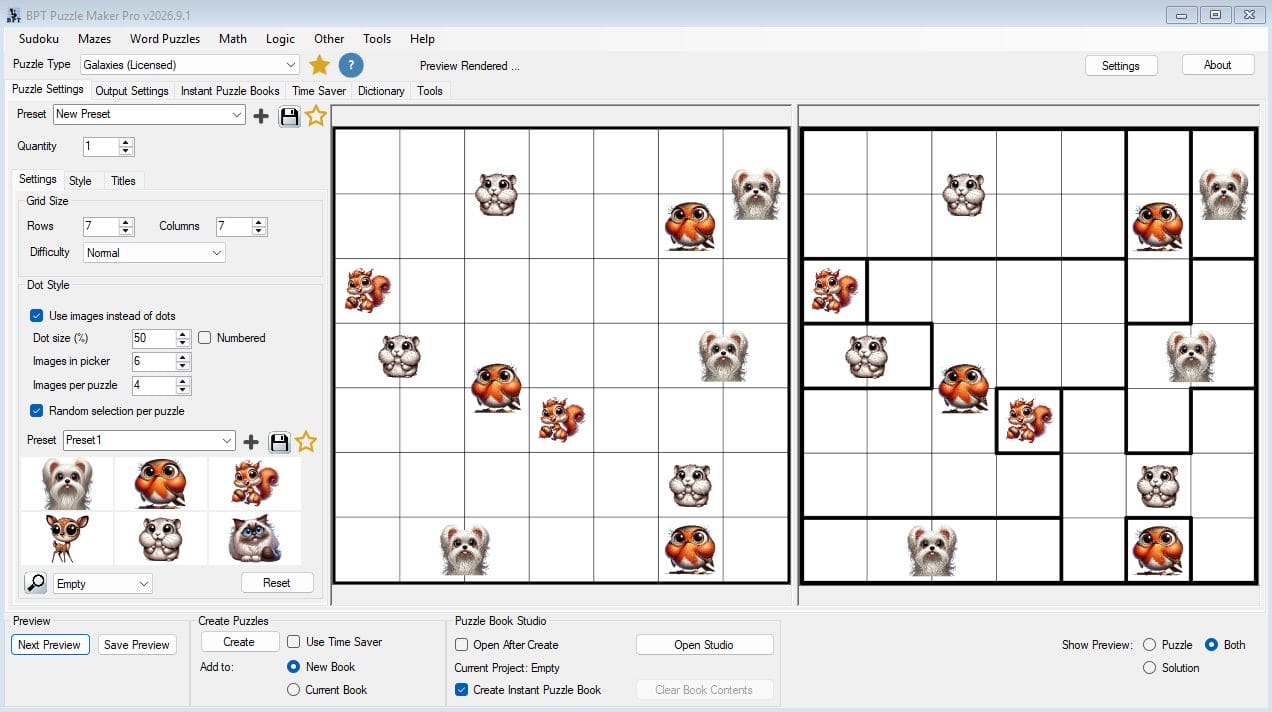Select the blue-eyed cat picker image
Screen dimensions: 1272x712
[255, 538]
